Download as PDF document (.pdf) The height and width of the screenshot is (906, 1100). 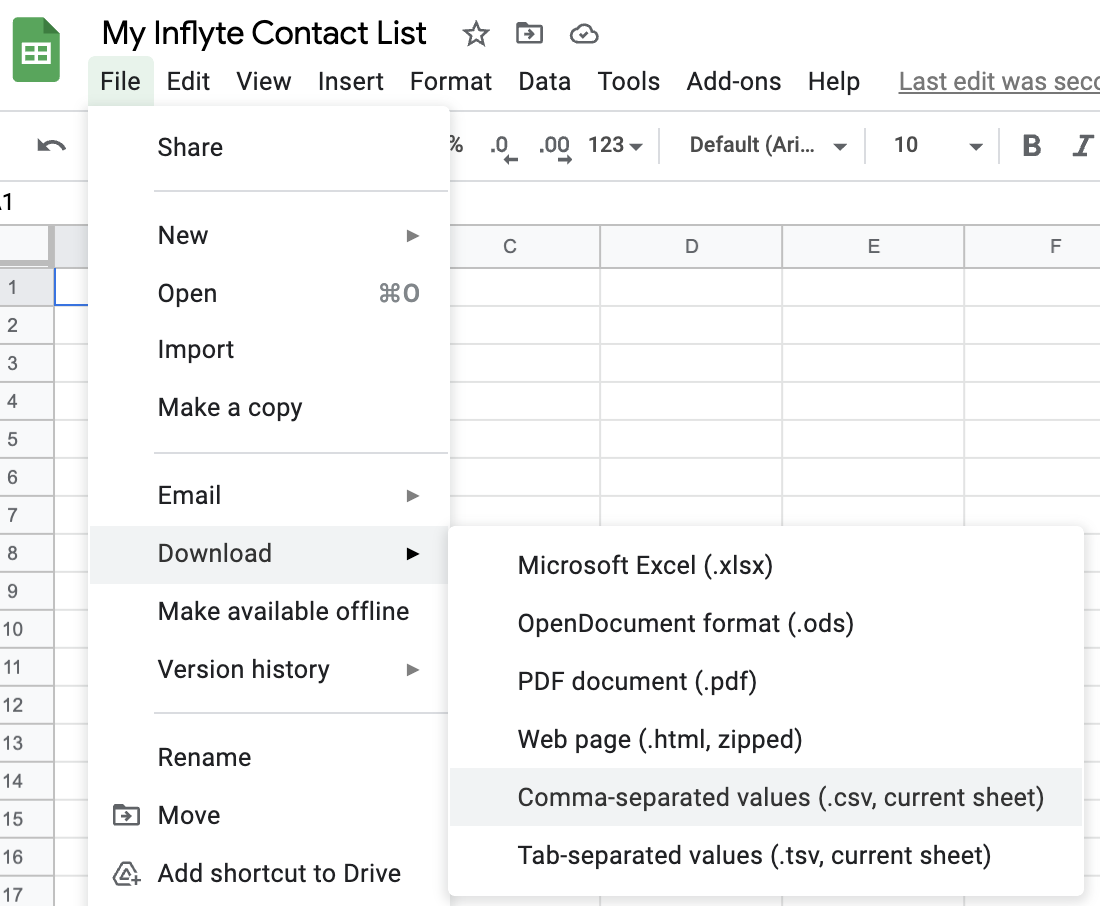click(766, 681)
